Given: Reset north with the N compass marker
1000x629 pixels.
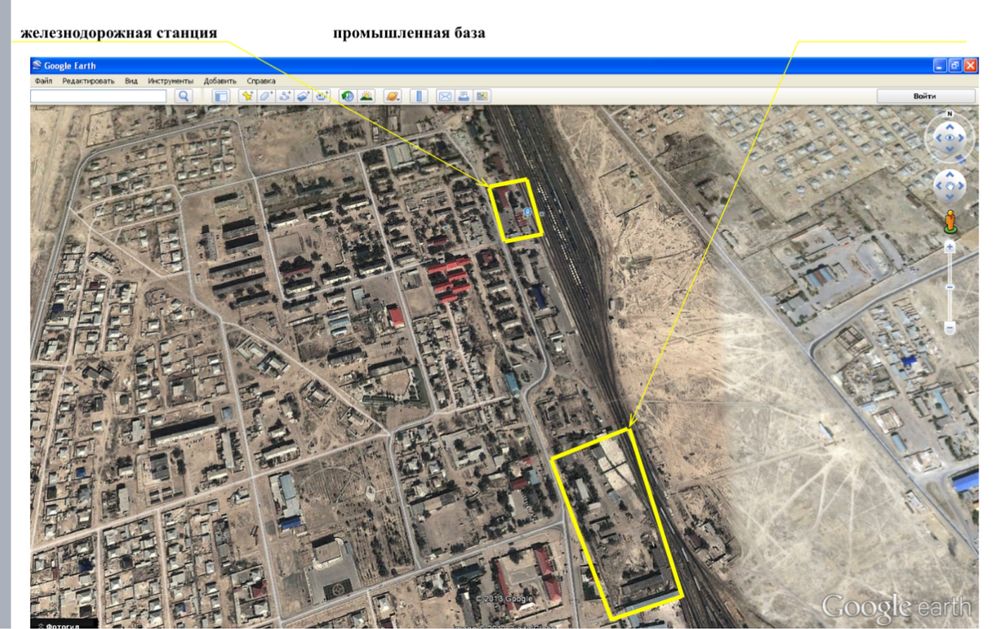Looking at the screenshot, I should (x=950, y=113).
